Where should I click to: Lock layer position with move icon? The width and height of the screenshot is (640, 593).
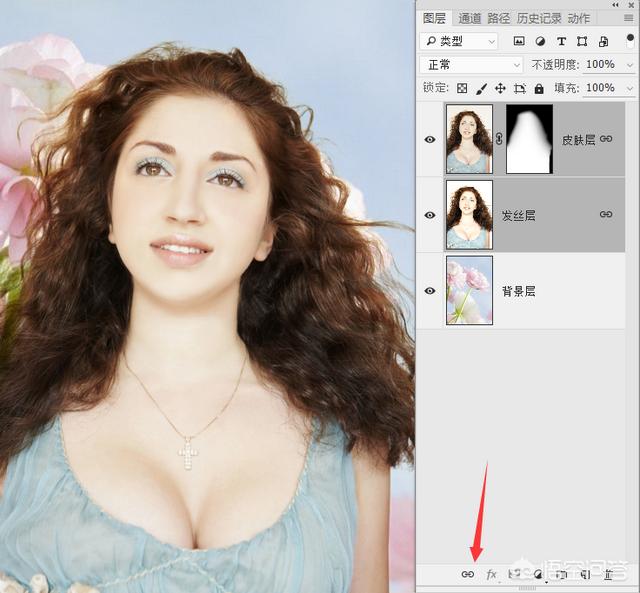point(500,88)
